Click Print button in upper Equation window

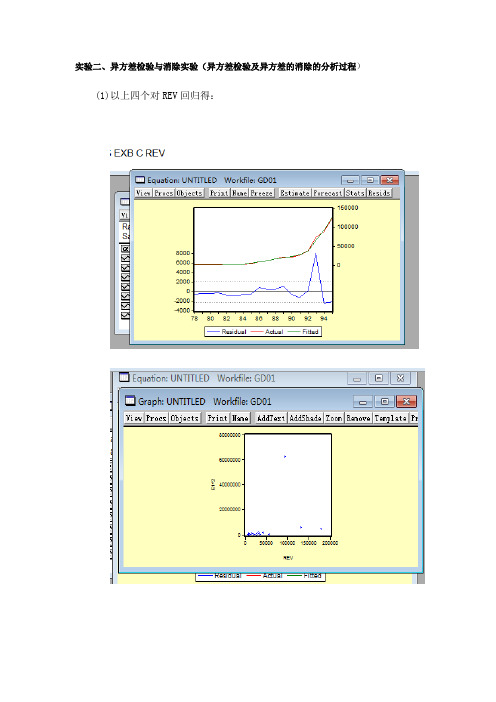pyautogui.click(x=220, y=193)
